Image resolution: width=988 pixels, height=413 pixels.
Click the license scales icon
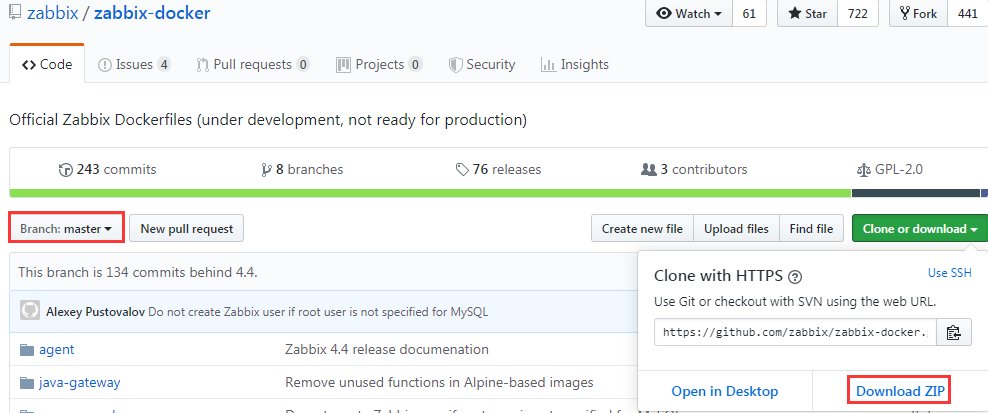point(863,170)
